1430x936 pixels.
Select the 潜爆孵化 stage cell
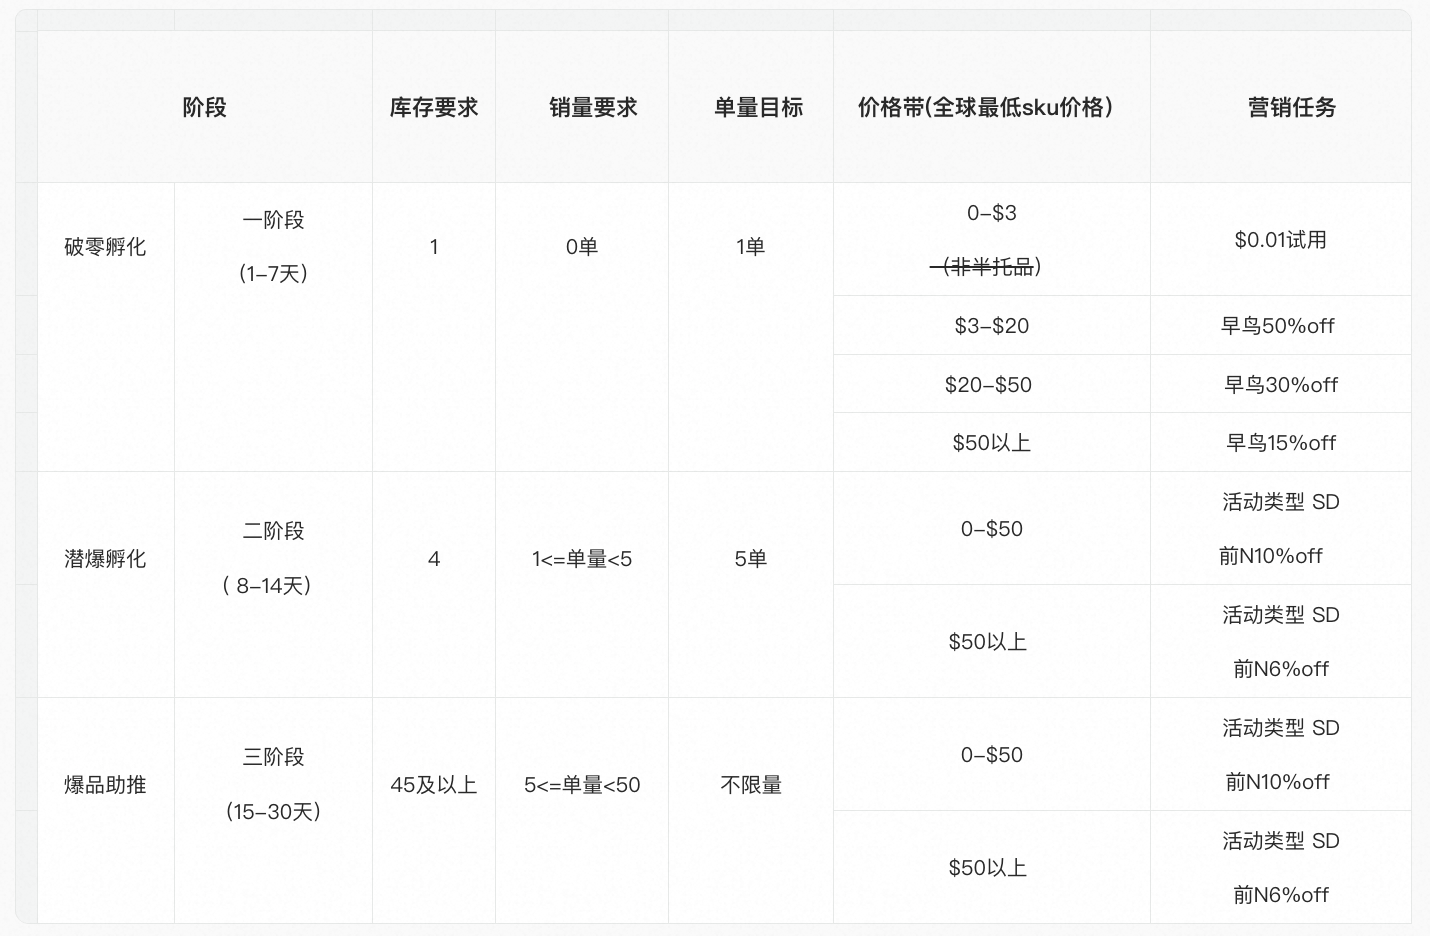105,558
